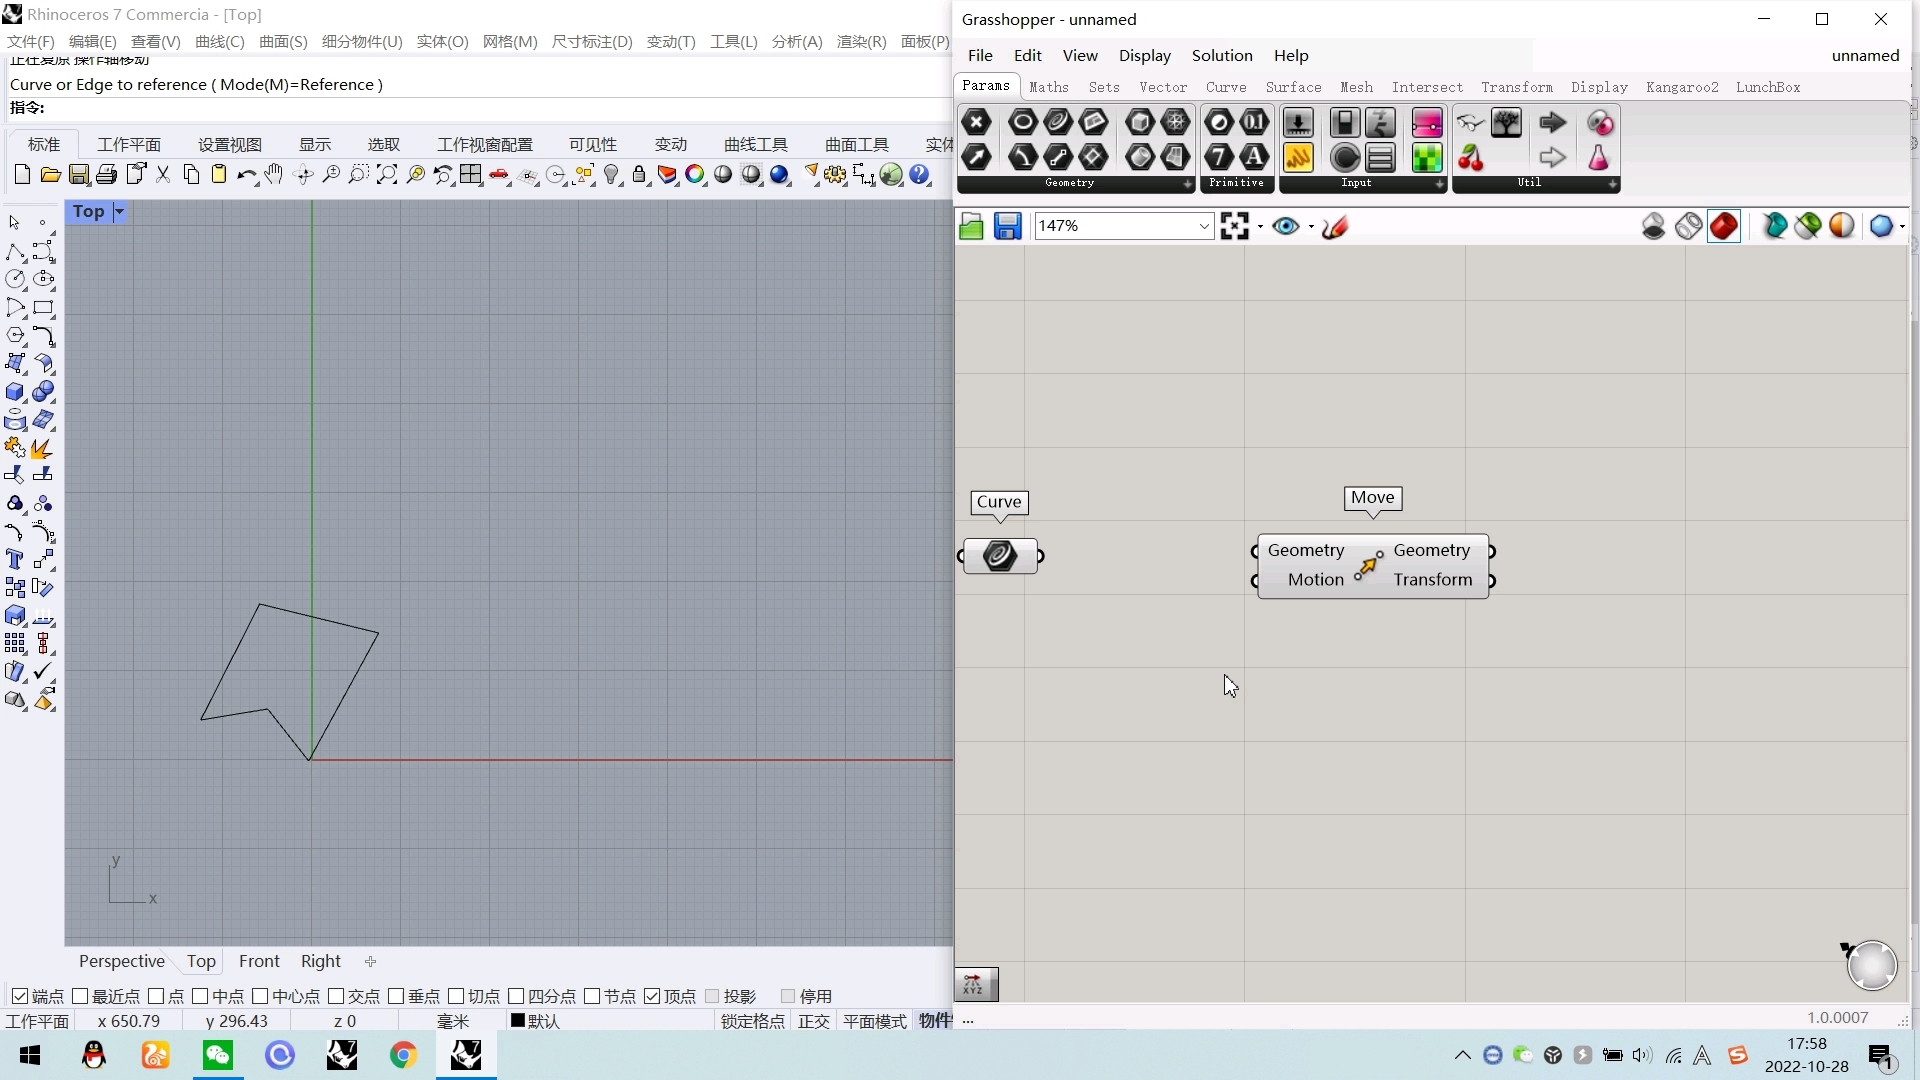Screen dimensions: 1920x1080
Task: Expand the Top viewport title menu arrow
Action: (119, 211)
